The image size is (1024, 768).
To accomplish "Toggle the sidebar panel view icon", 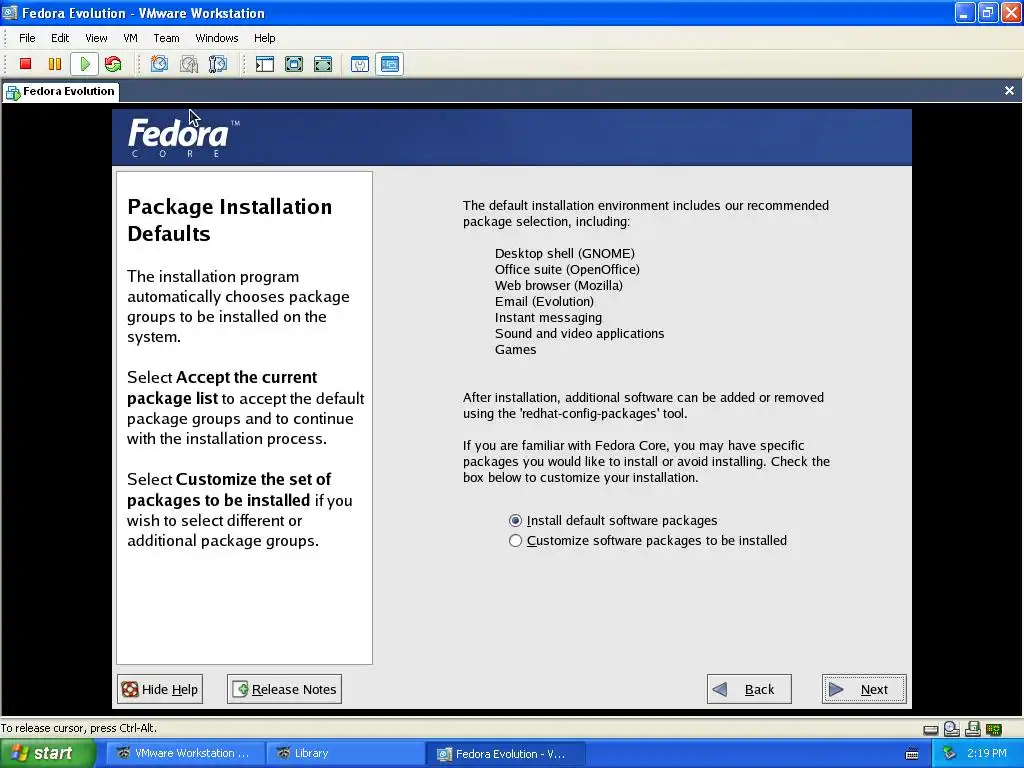I will point(264,64).
